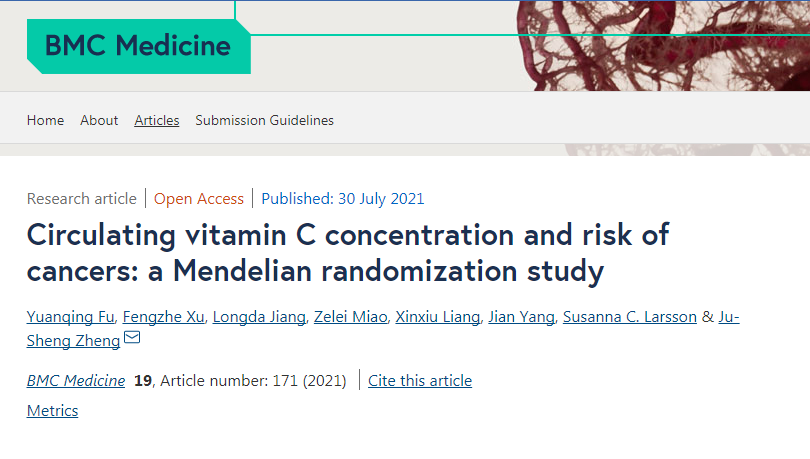Open the Metrics link
Image resolution: width=810 pixels, height=459 pixels.
point(52,410)
